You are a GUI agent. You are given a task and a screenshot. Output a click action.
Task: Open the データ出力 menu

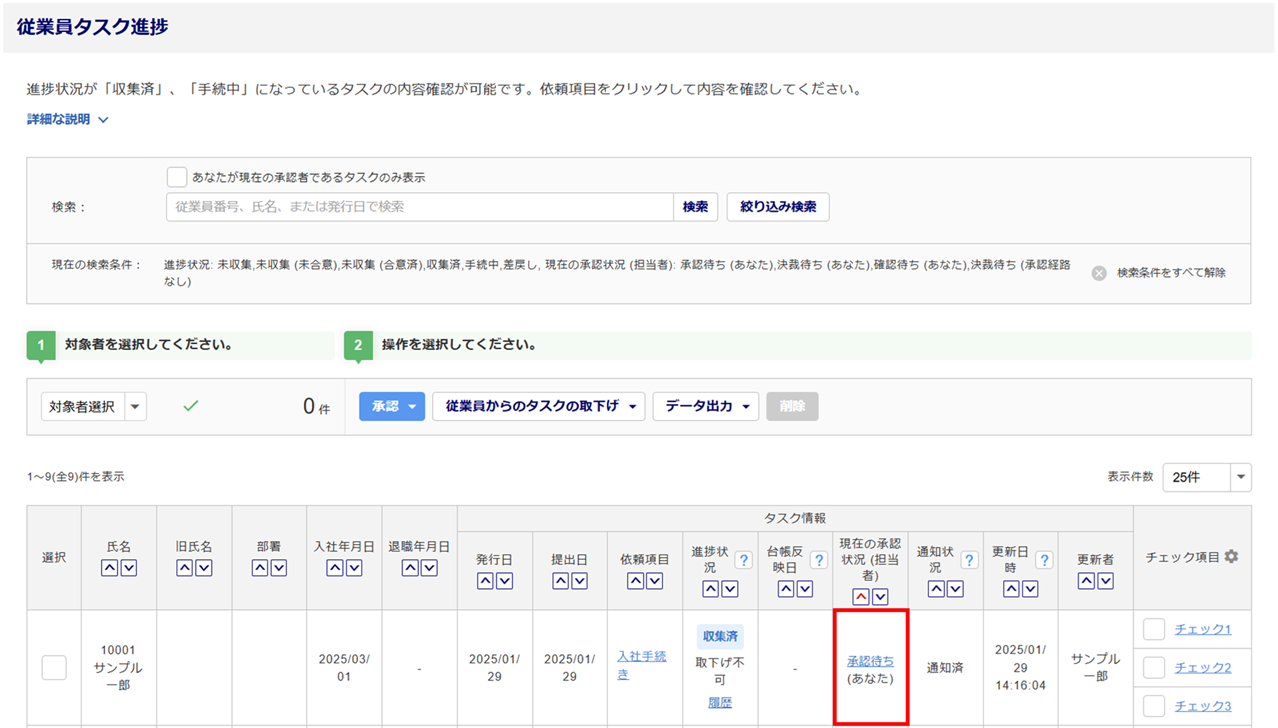click(x=705, y=407)
